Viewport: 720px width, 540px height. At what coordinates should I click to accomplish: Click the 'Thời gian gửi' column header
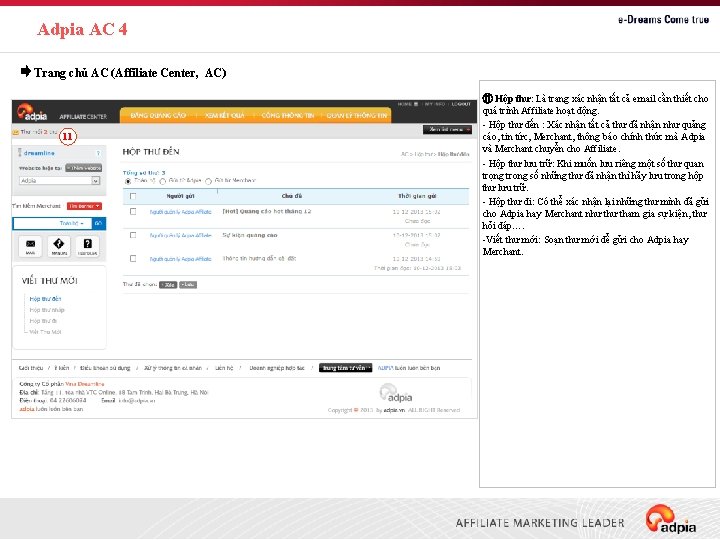pos(417,196)
